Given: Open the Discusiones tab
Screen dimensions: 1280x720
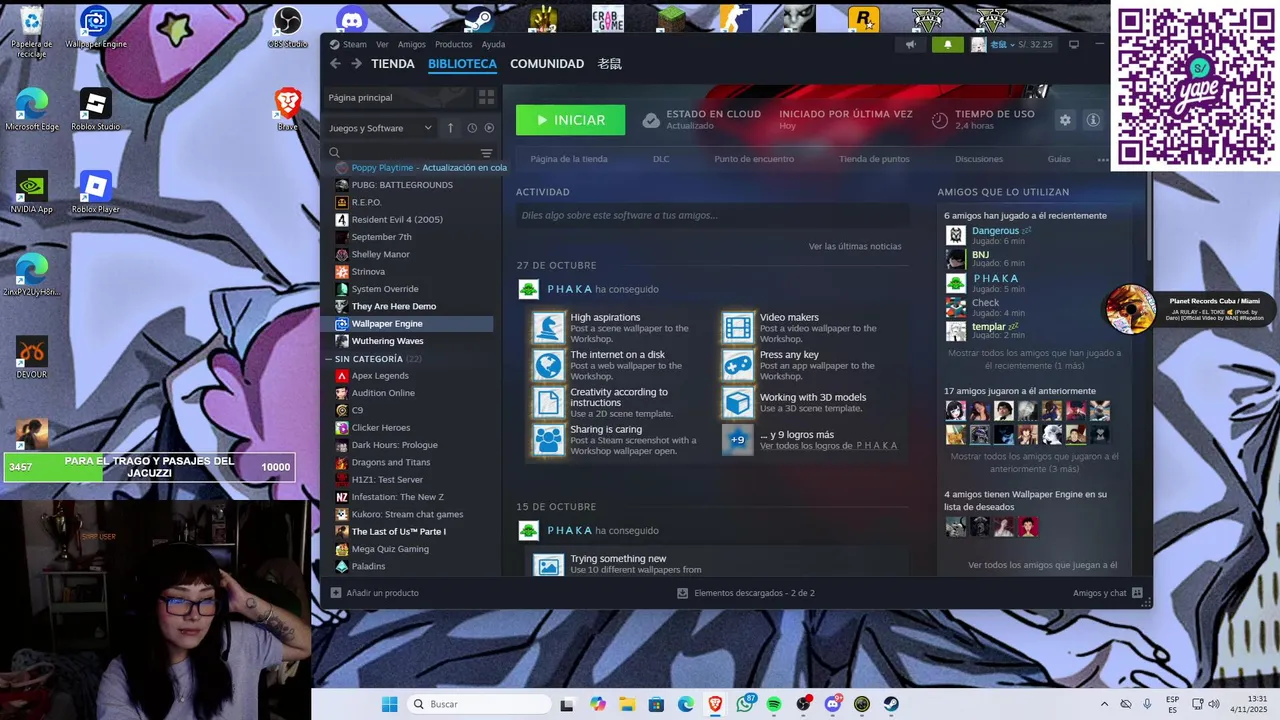Looking at the screenshot, I should [x=979, y=159].
